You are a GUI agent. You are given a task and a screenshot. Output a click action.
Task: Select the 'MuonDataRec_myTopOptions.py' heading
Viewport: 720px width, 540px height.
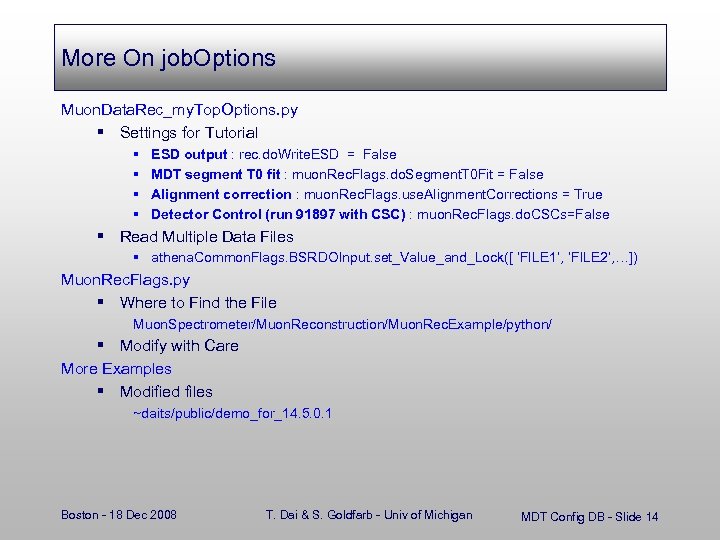180,110
